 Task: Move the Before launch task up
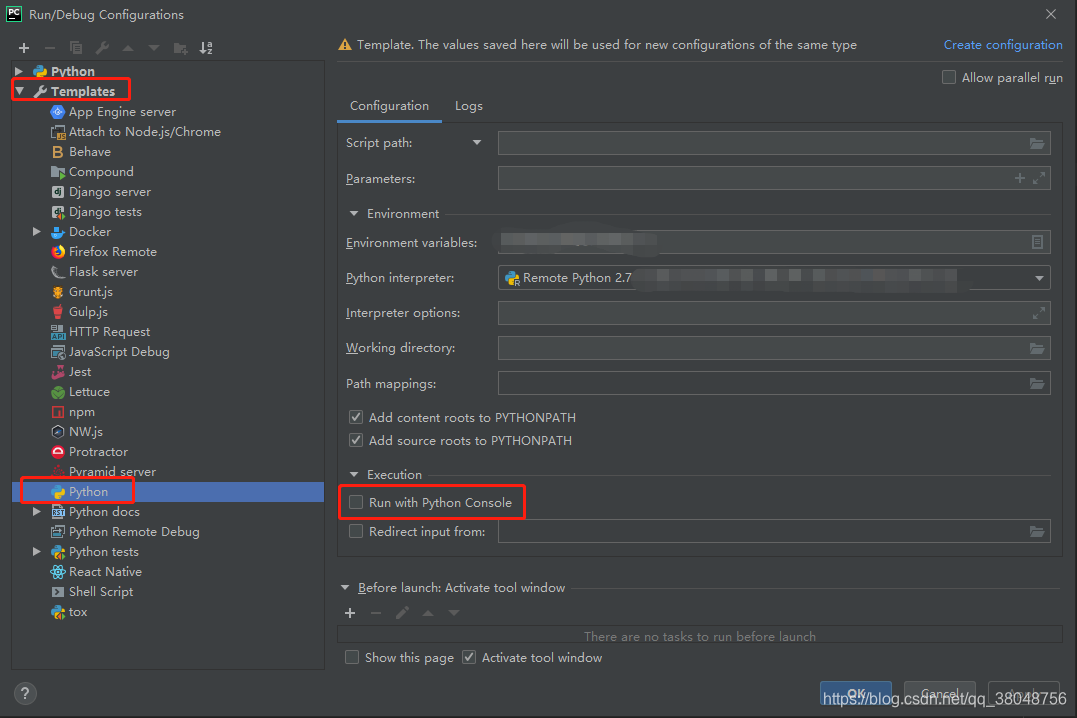point(428,613)
